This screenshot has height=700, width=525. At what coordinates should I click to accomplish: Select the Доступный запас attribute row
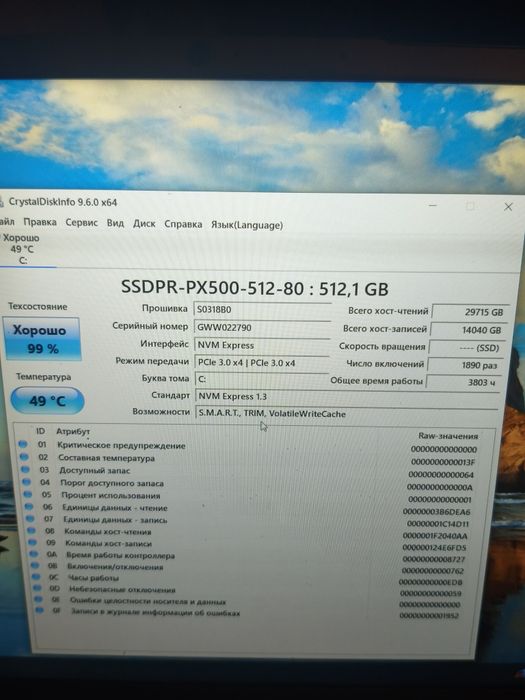click(249, 472)
